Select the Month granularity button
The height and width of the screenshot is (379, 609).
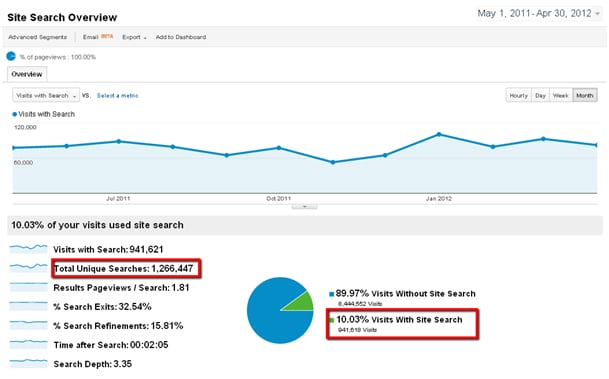[x=585, y=95]
